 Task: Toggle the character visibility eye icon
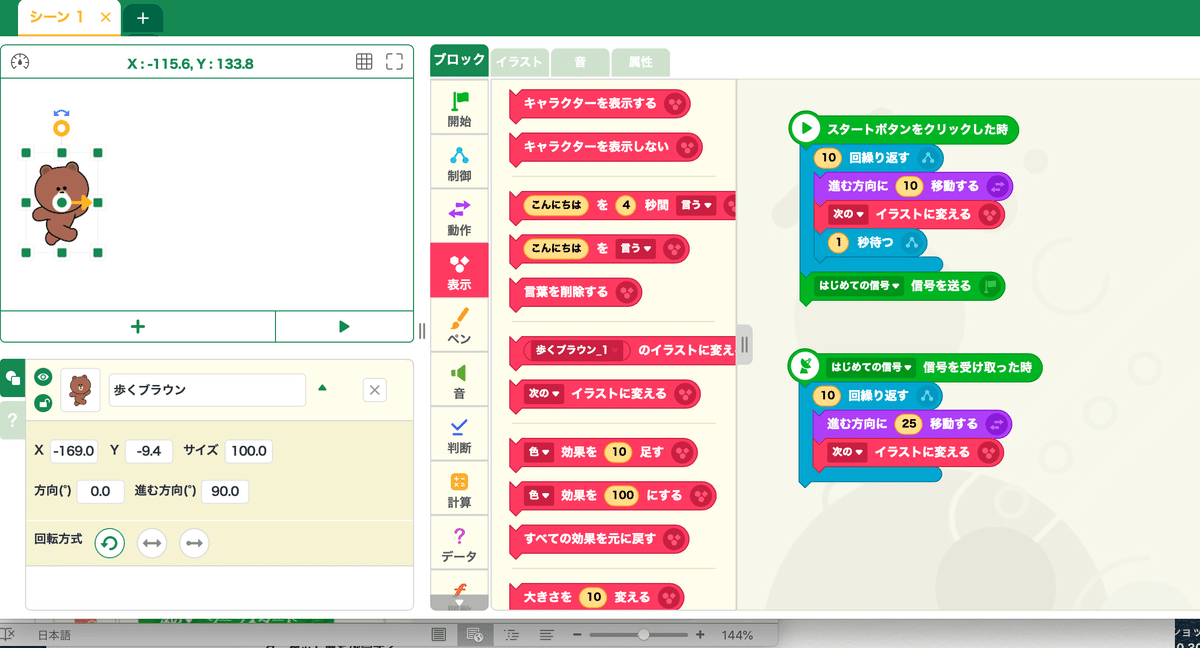point(42,377)
